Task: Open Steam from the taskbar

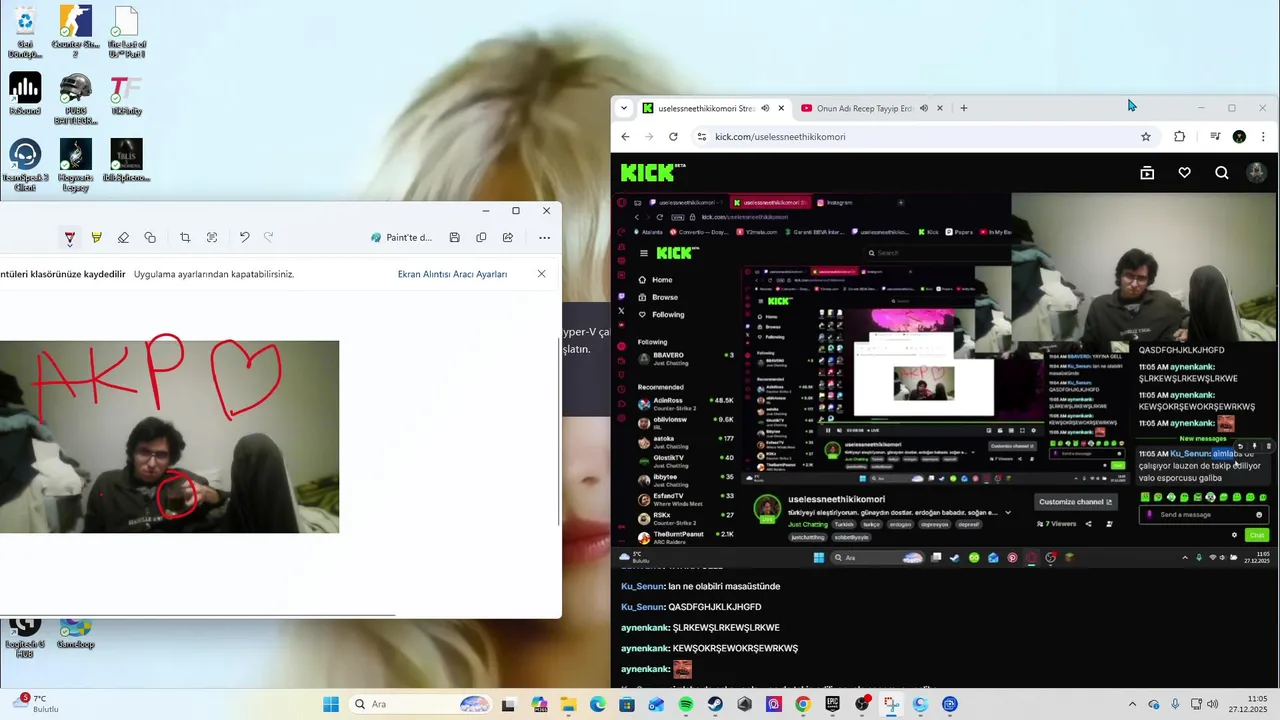Action: 715,704
